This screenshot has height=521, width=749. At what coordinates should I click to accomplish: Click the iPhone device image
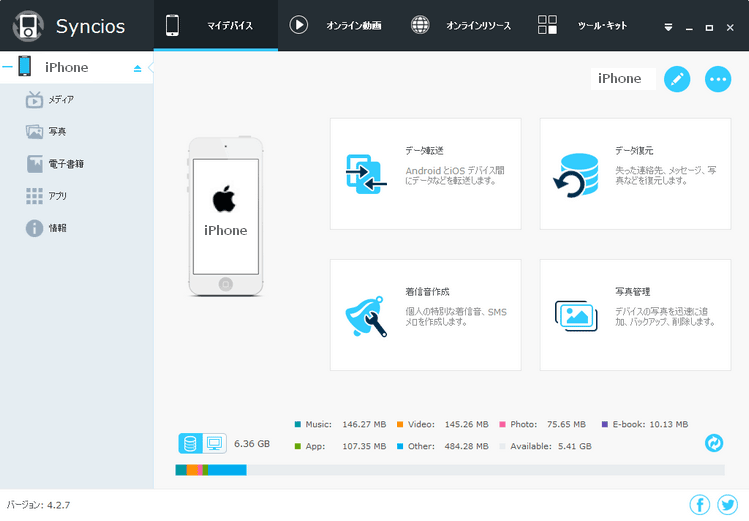point(225,216)
